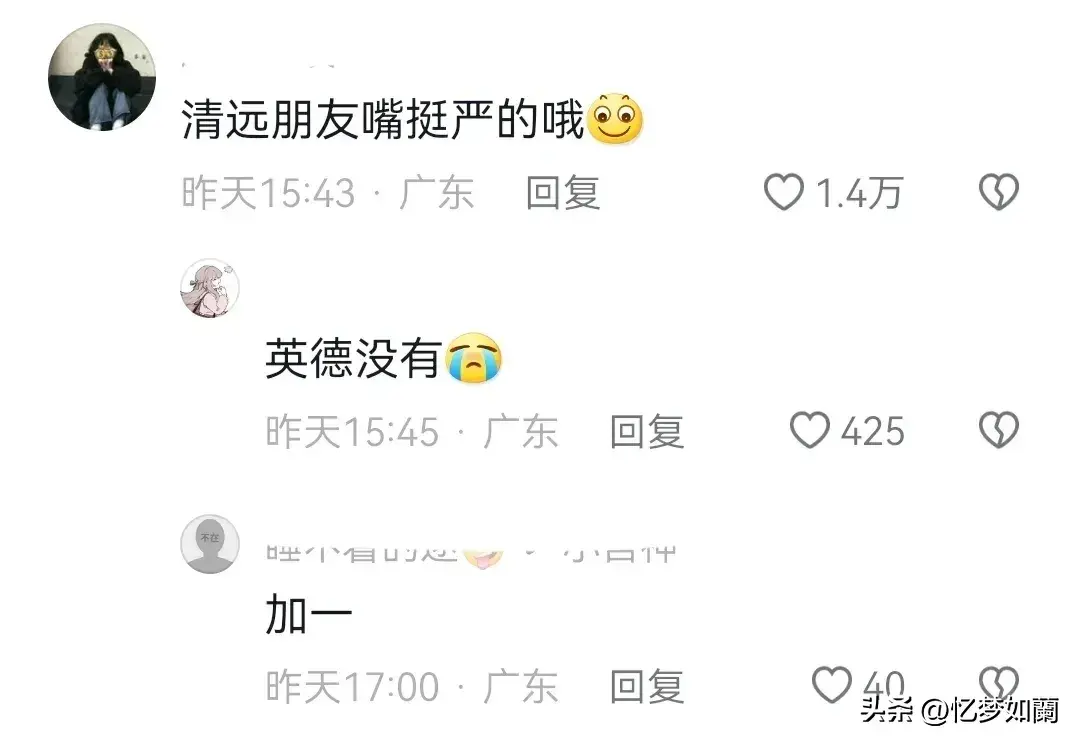Tap the 昨天15:43 · 广东 timestamp
Image resolution: width=1080 pixels, height=745 pixels.
(327, 192)
